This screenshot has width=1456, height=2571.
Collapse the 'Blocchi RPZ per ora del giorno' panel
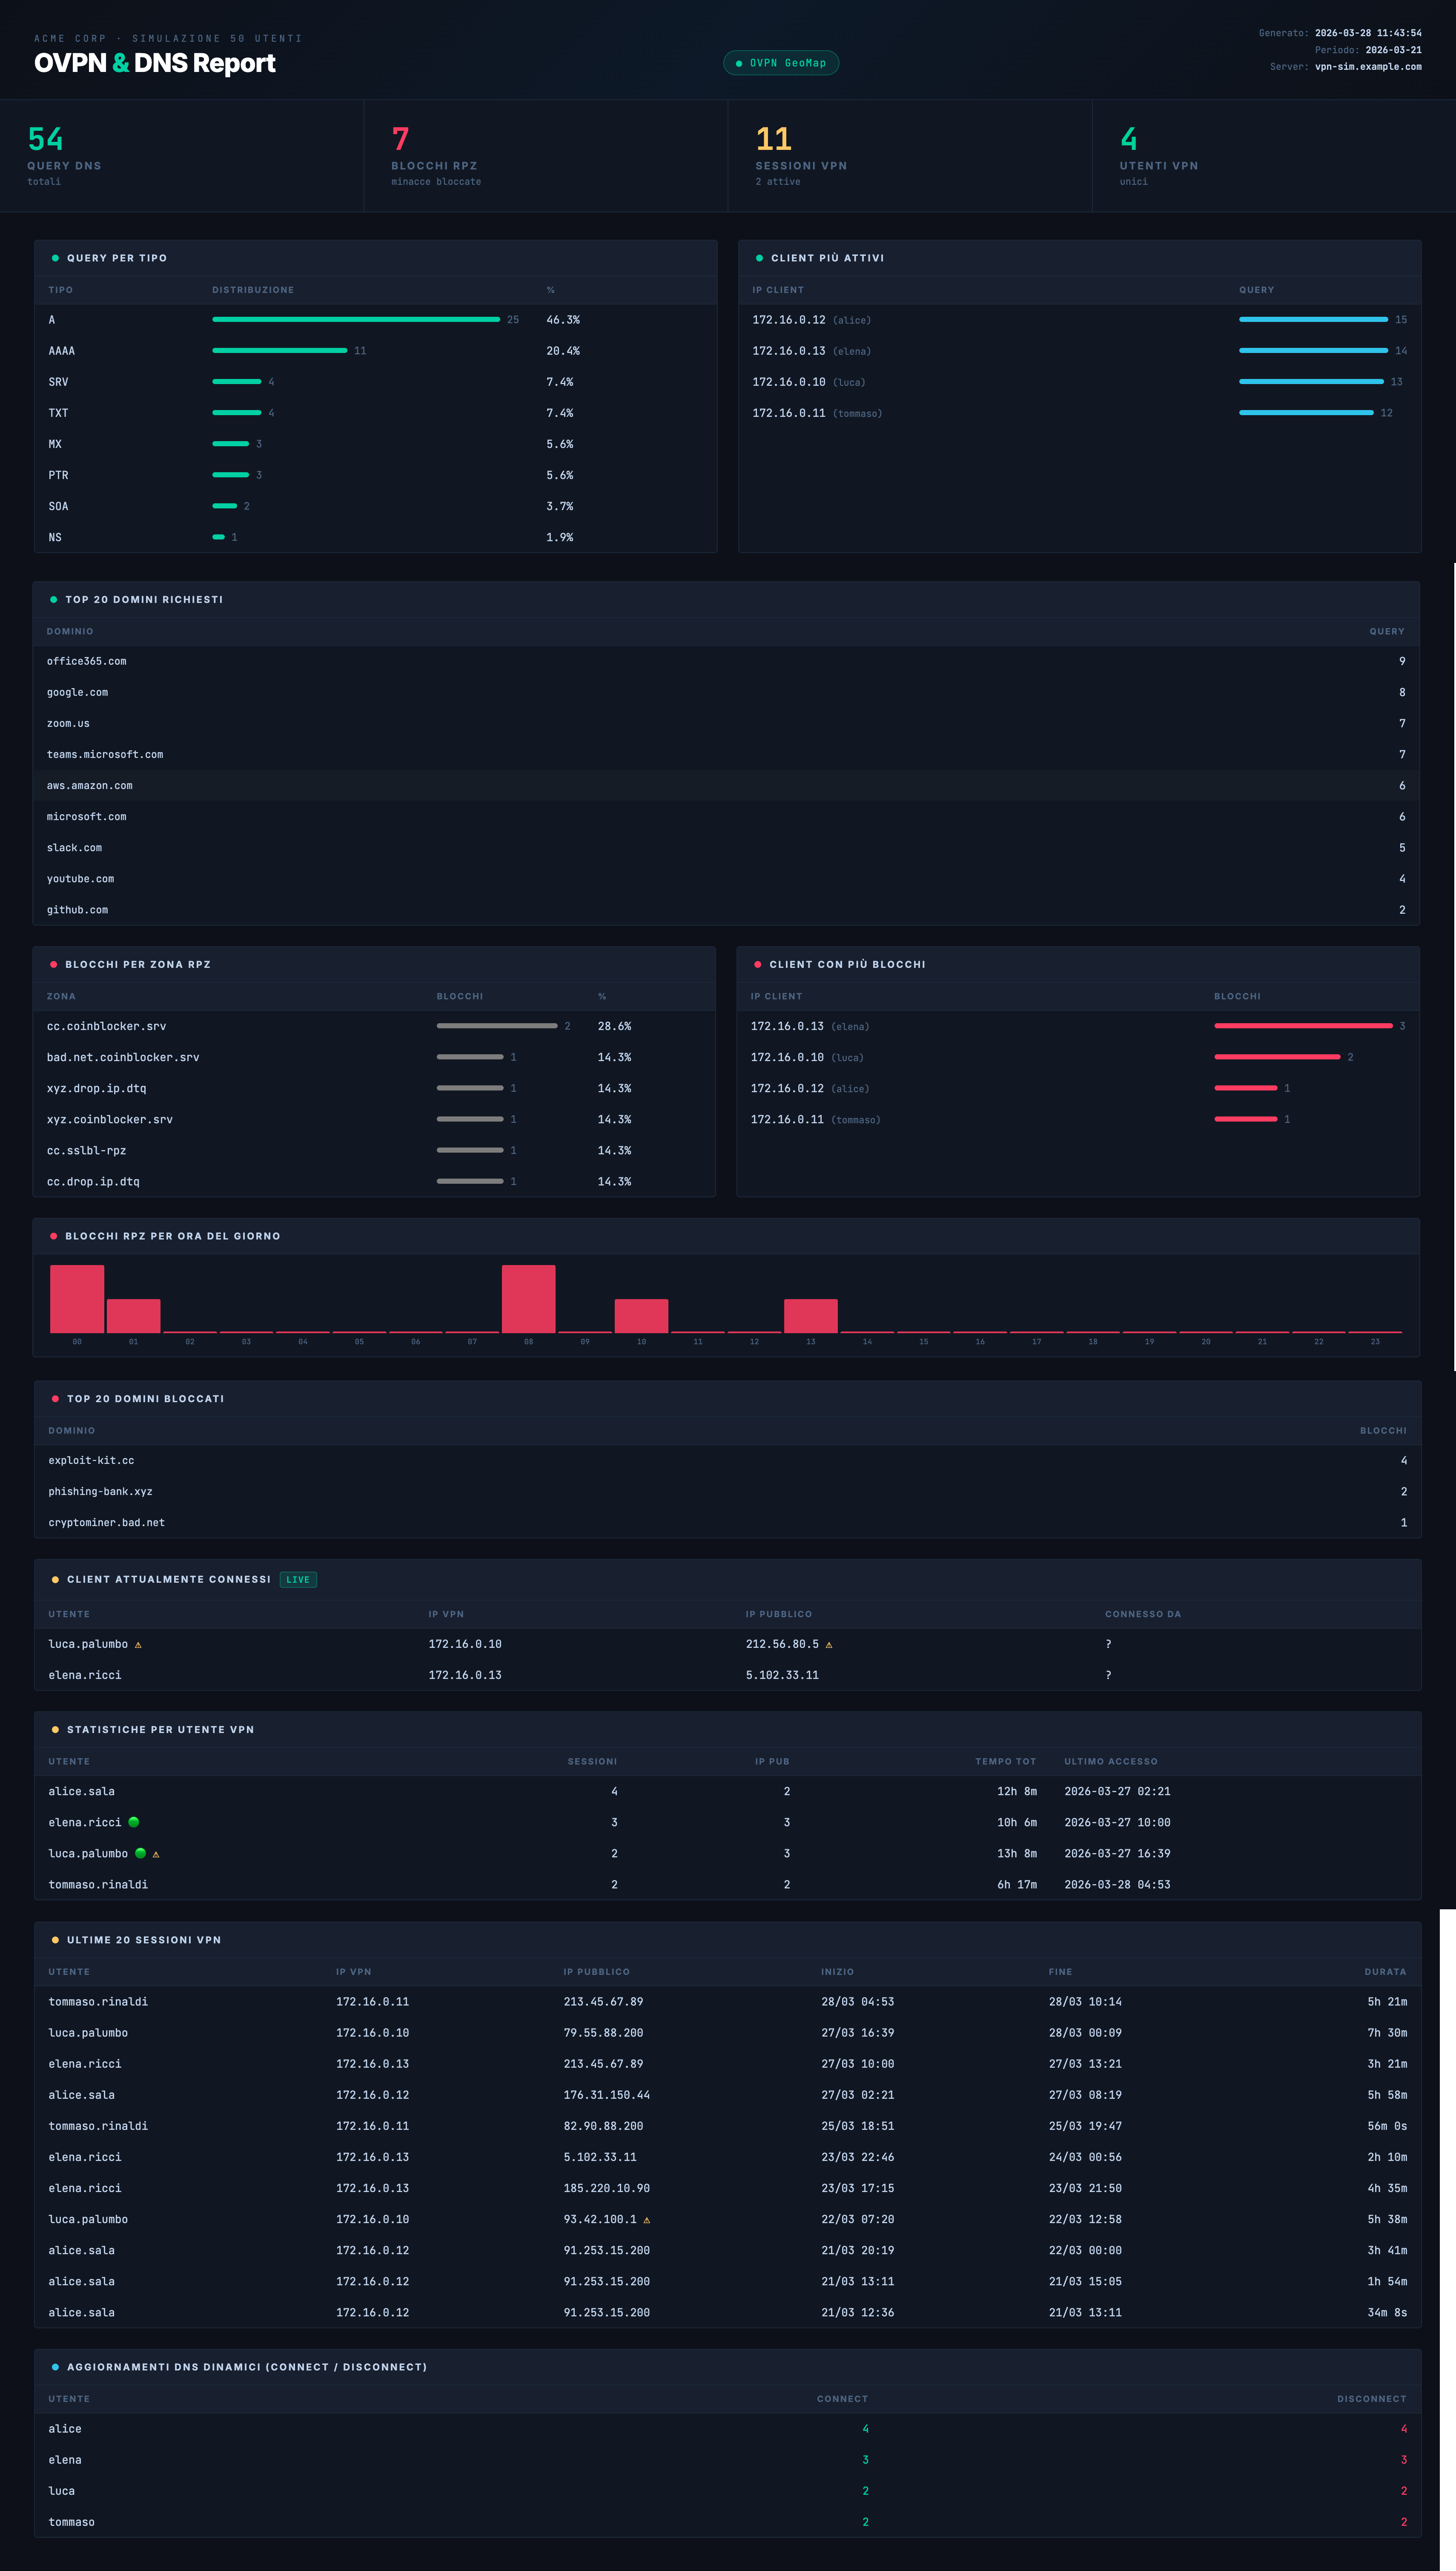pos(171,1236)
